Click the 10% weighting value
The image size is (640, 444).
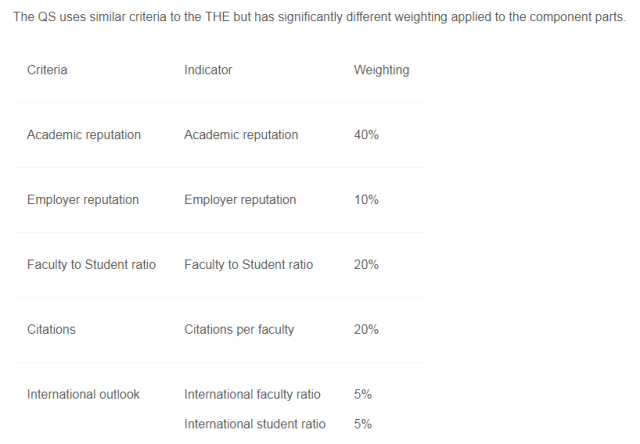tap(366, 200)
